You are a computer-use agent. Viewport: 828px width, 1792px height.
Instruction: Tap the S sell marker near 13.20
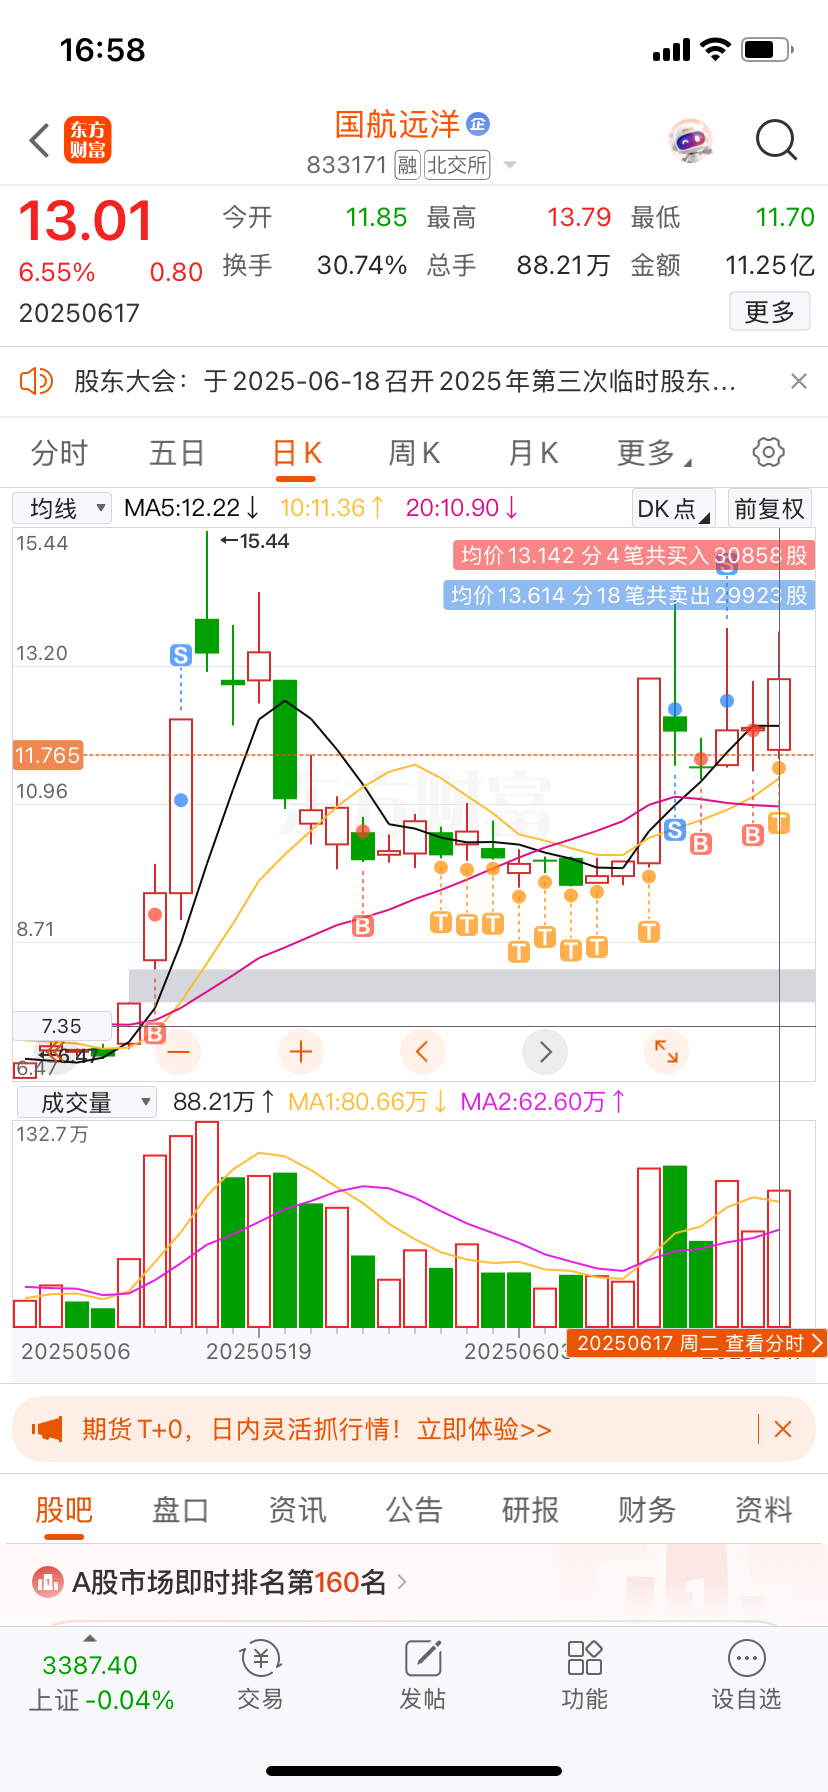point(180,655)
